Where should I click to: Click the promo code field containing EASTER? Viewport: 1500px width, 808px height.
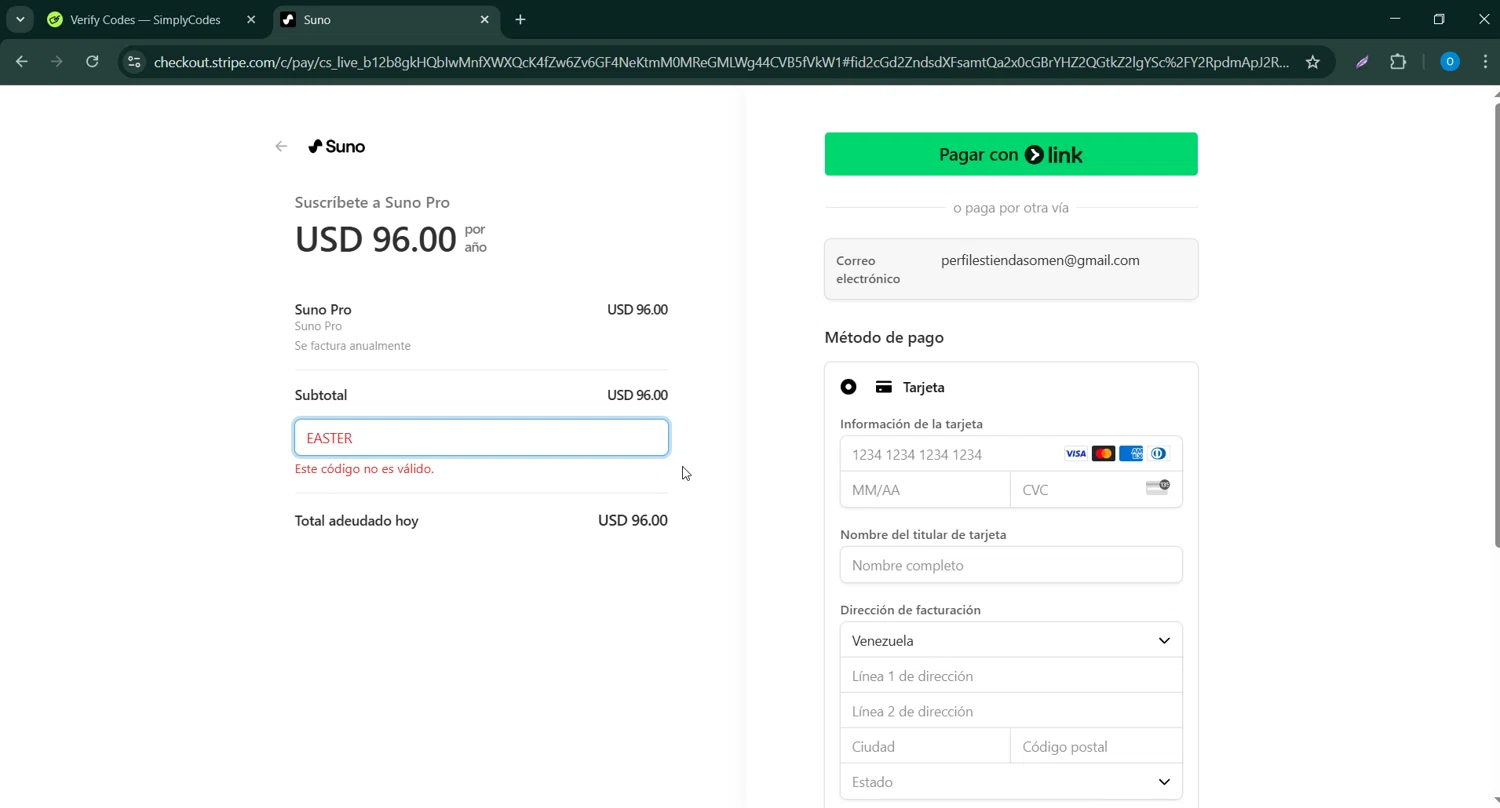pos(481,438)
